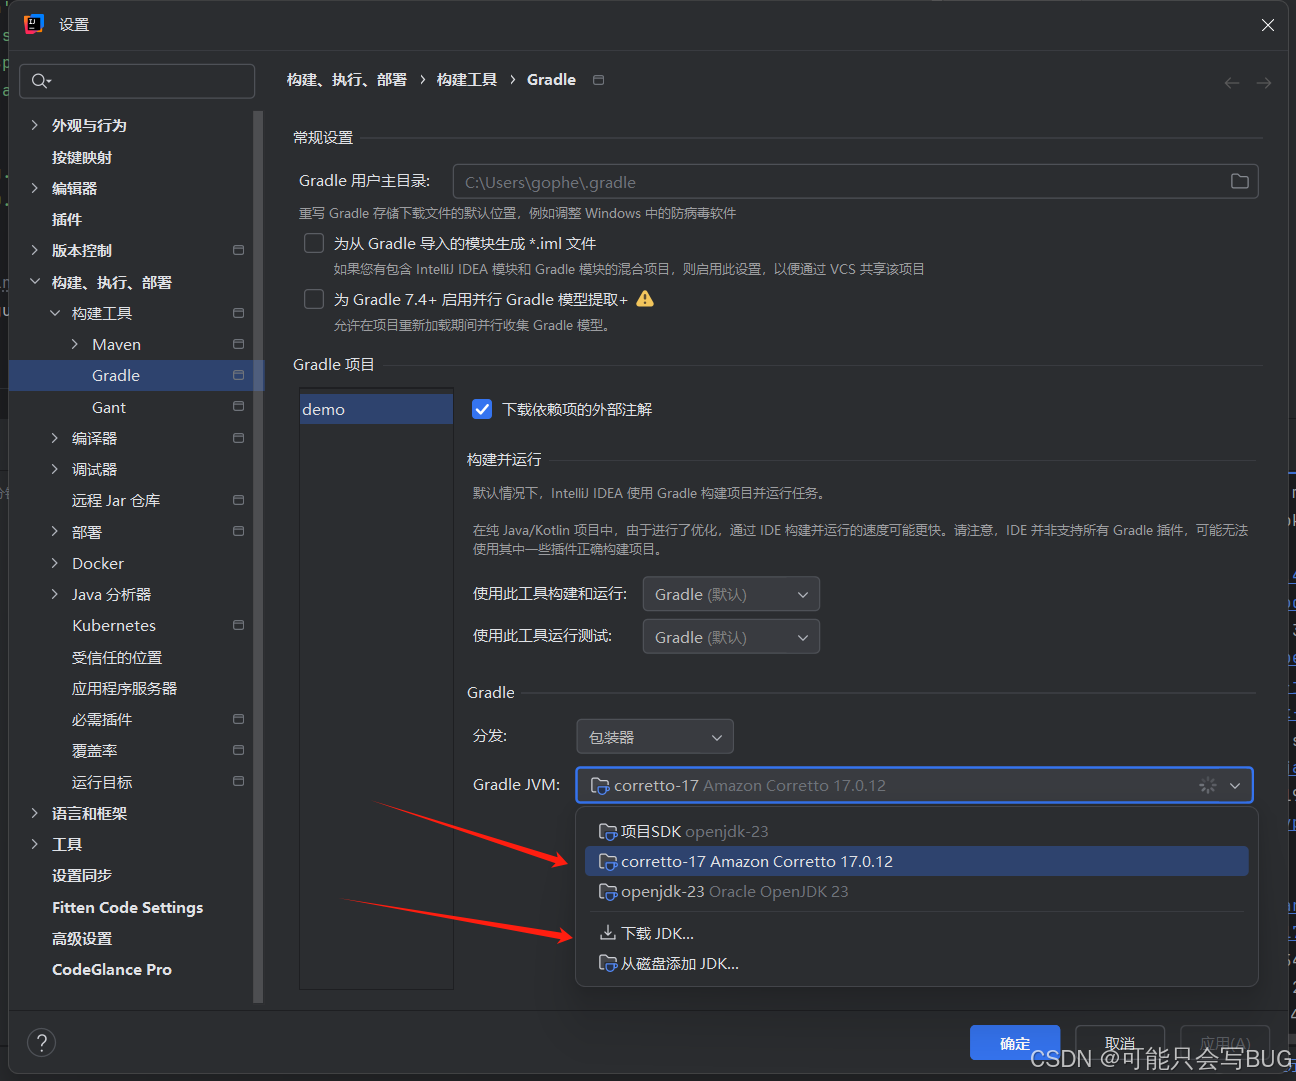Choose 从磁盘添加 JDK... from the dropdown
Image resolution: width=1296 pixels, height=1081 pixels.
[x=917, y=963]
